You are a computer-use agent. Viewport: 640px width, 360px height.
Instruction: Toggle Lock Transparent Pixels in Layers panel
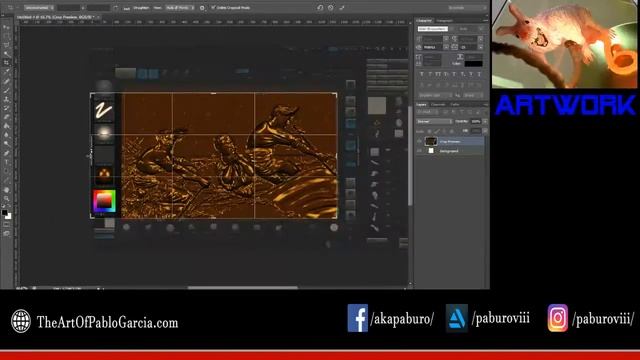pos(429,131)
